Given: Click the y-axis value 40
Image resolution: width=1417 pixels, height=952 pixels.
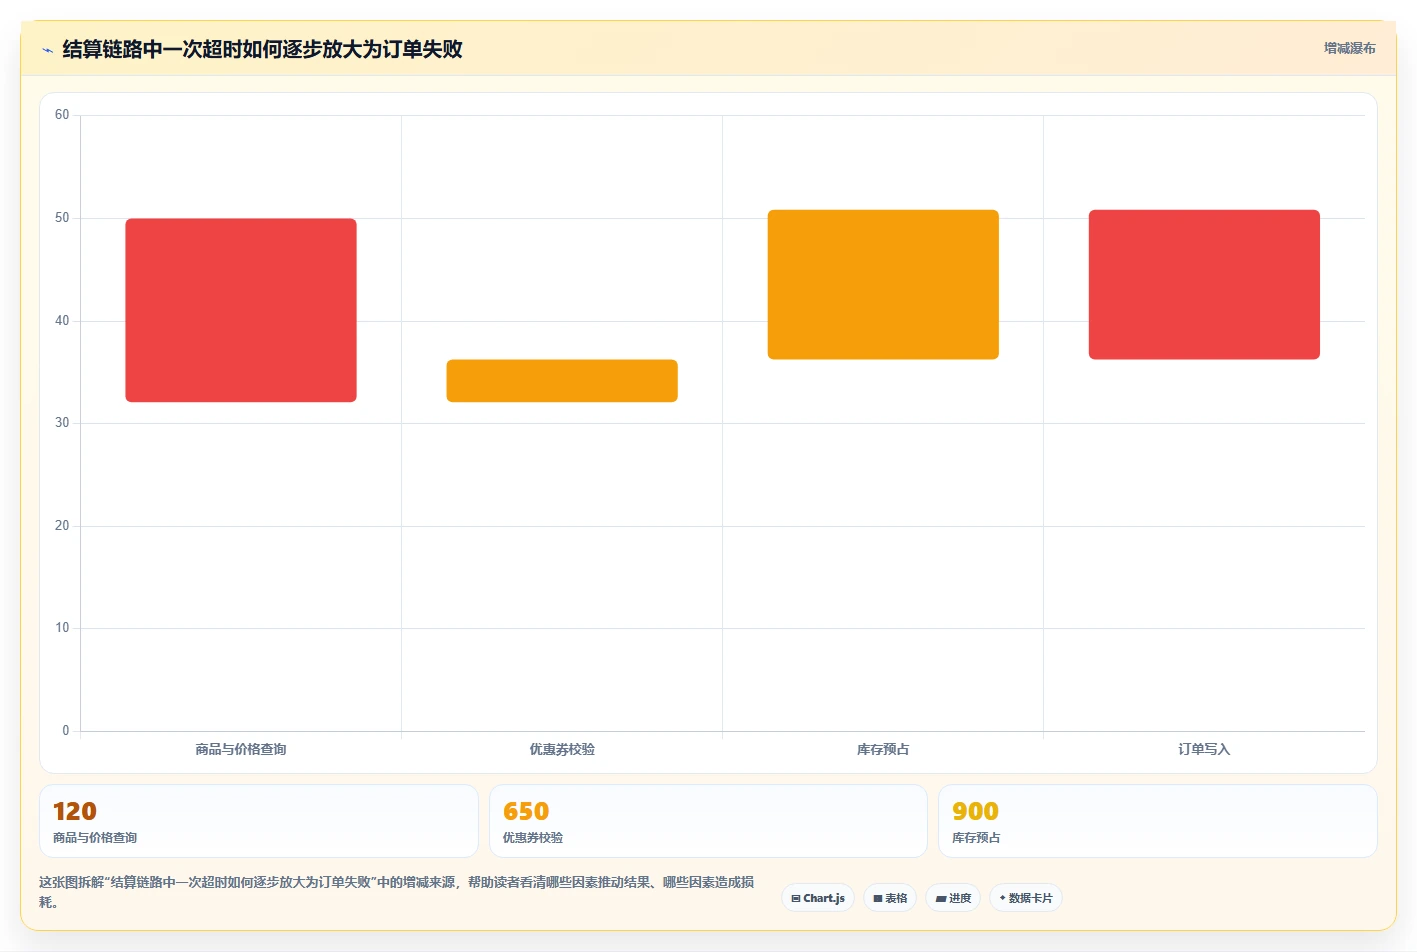Looking at the screenshot, I should coord(62,321).
